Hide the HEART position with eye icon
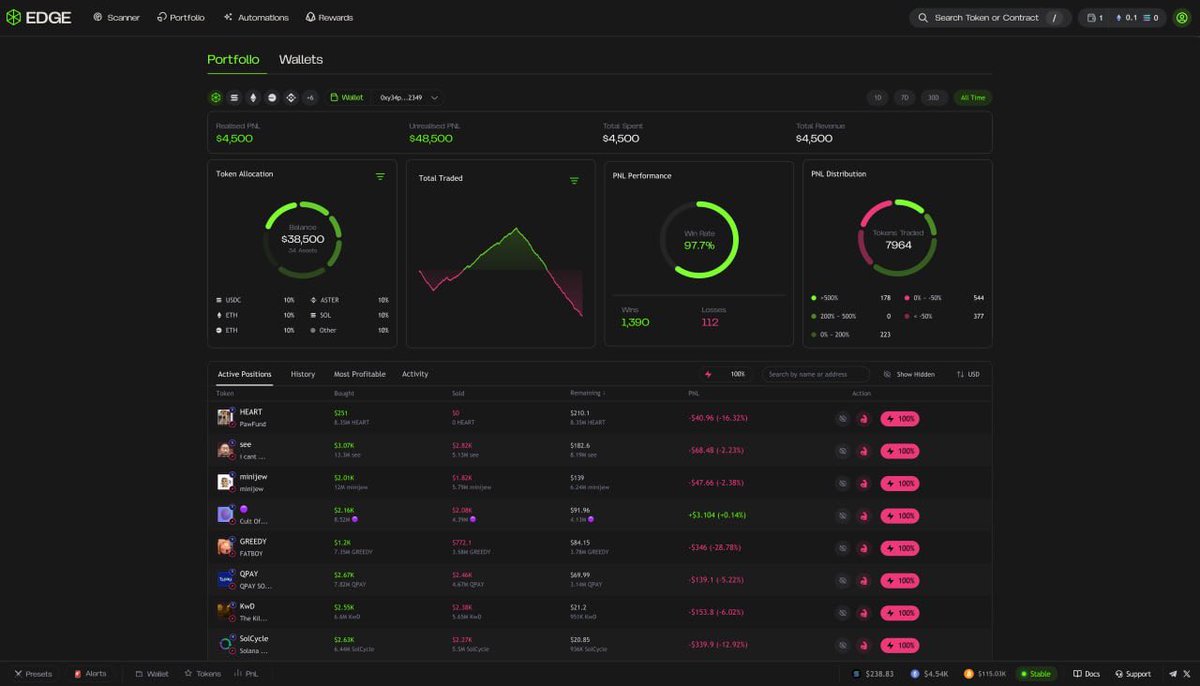The width and height of the screenshot is (1200, 686). (x=842, y=418)
